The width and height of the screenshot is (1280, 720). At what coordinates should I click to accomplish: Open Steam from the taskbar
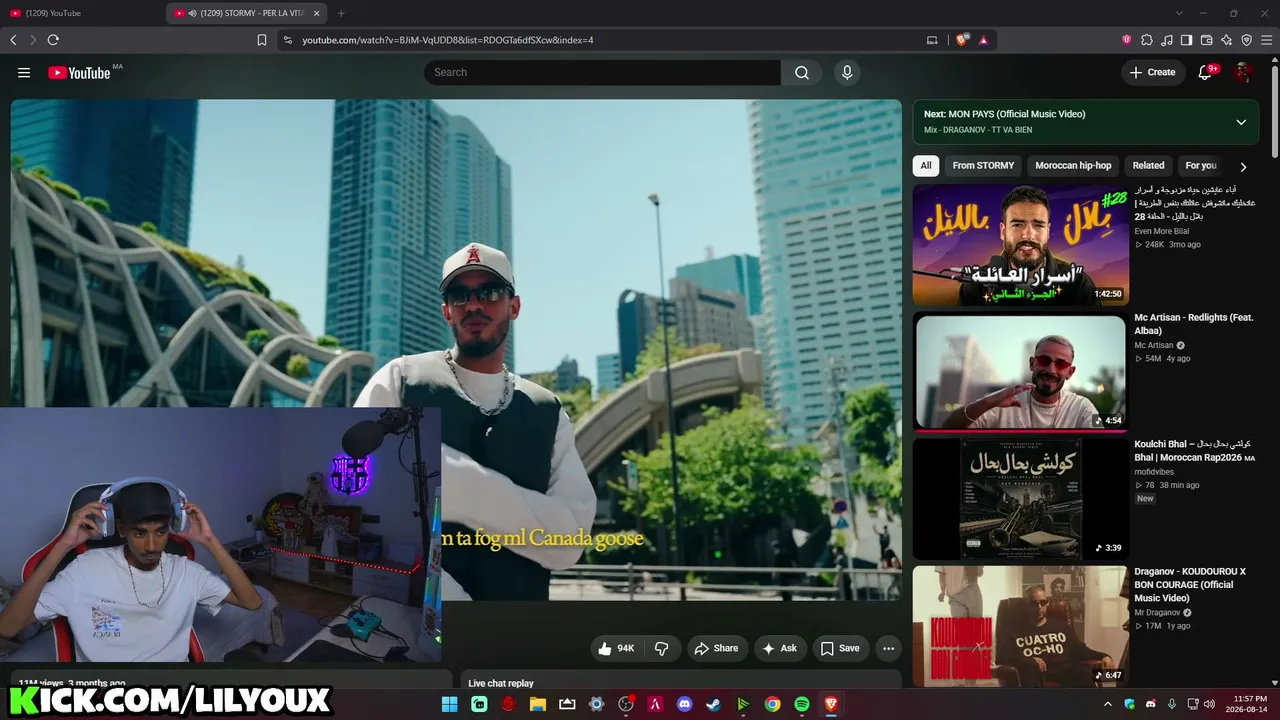[713, 704]
